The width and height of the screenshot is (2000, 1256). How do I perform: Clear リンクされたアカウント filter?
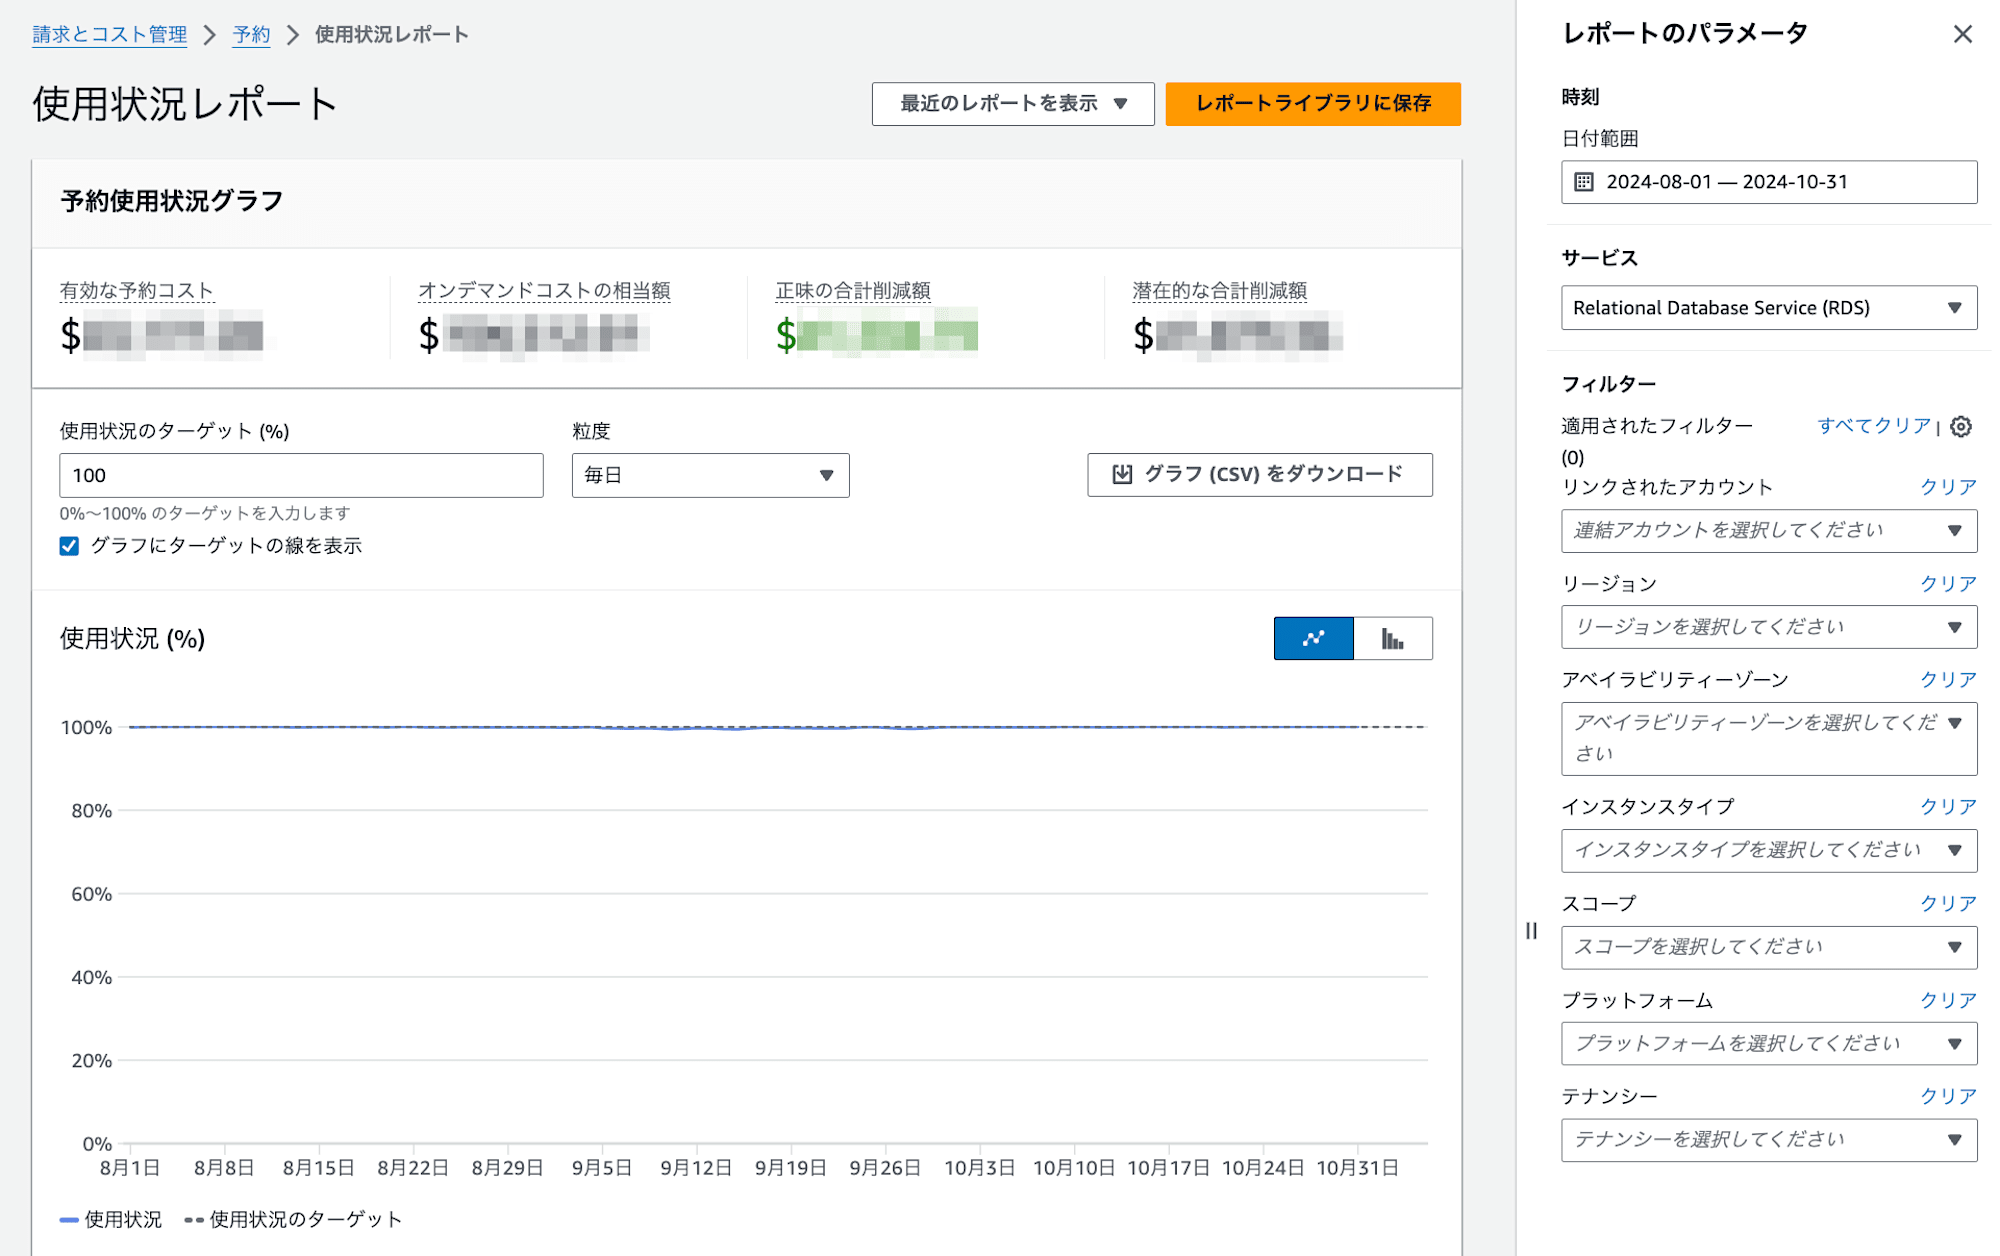pyautogui.click(x=1948, y=487)
